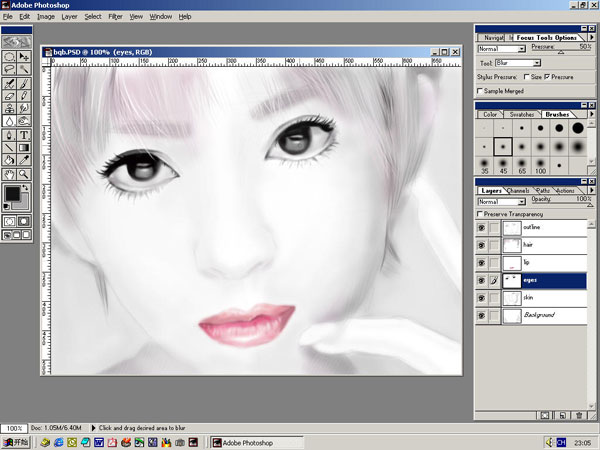Image resolution: width=600 pixels, height=450 pixels.
Task: Adjust the Pressure slider handle
Action: coord(561,52)
